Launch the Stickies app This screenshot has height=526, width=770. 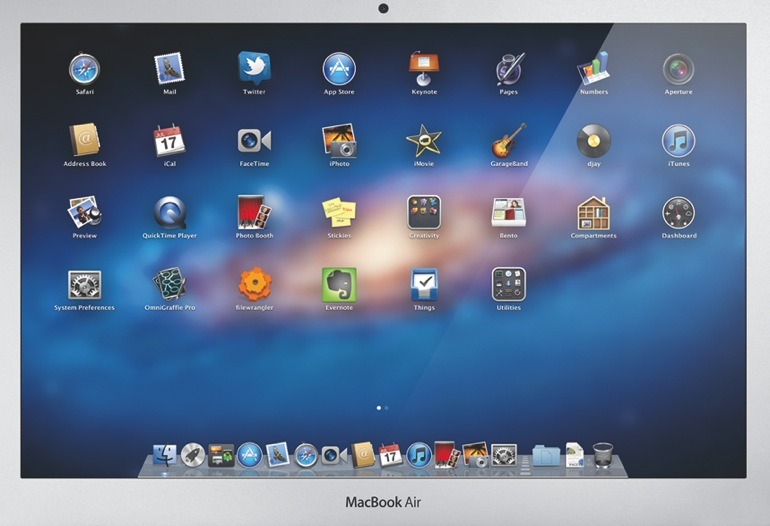[x=339, y=212]
